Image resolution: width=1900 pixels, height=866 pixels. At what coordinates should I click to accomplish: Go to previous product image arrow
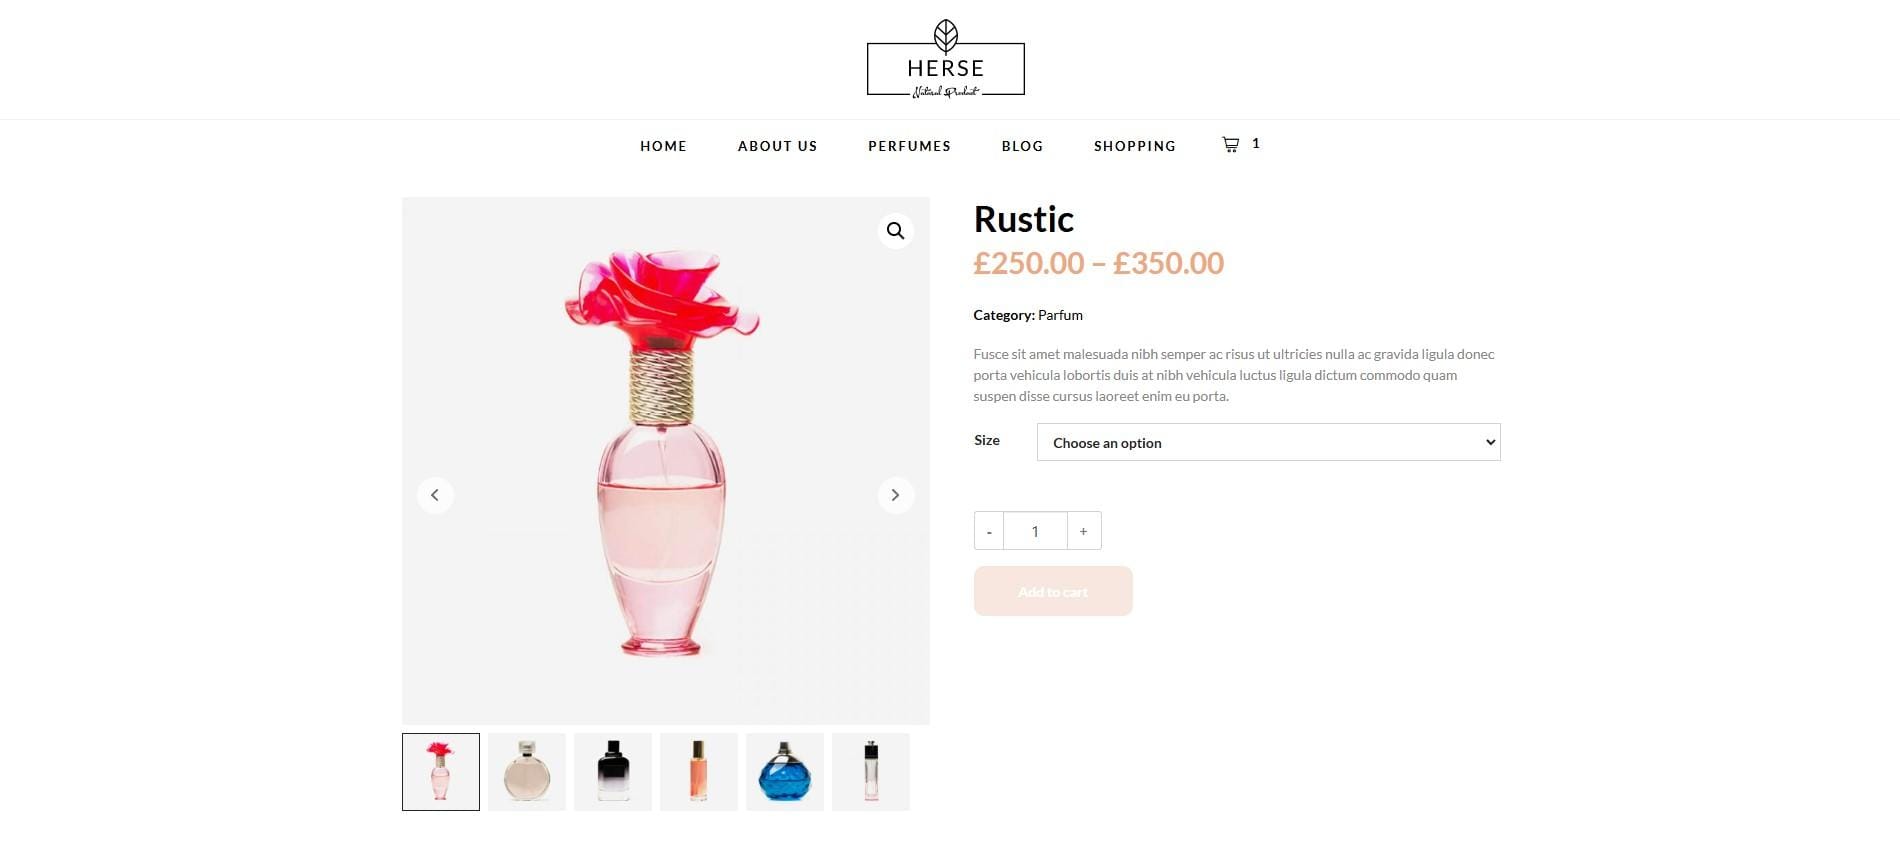pyautogui.click(x=435, y=495)
